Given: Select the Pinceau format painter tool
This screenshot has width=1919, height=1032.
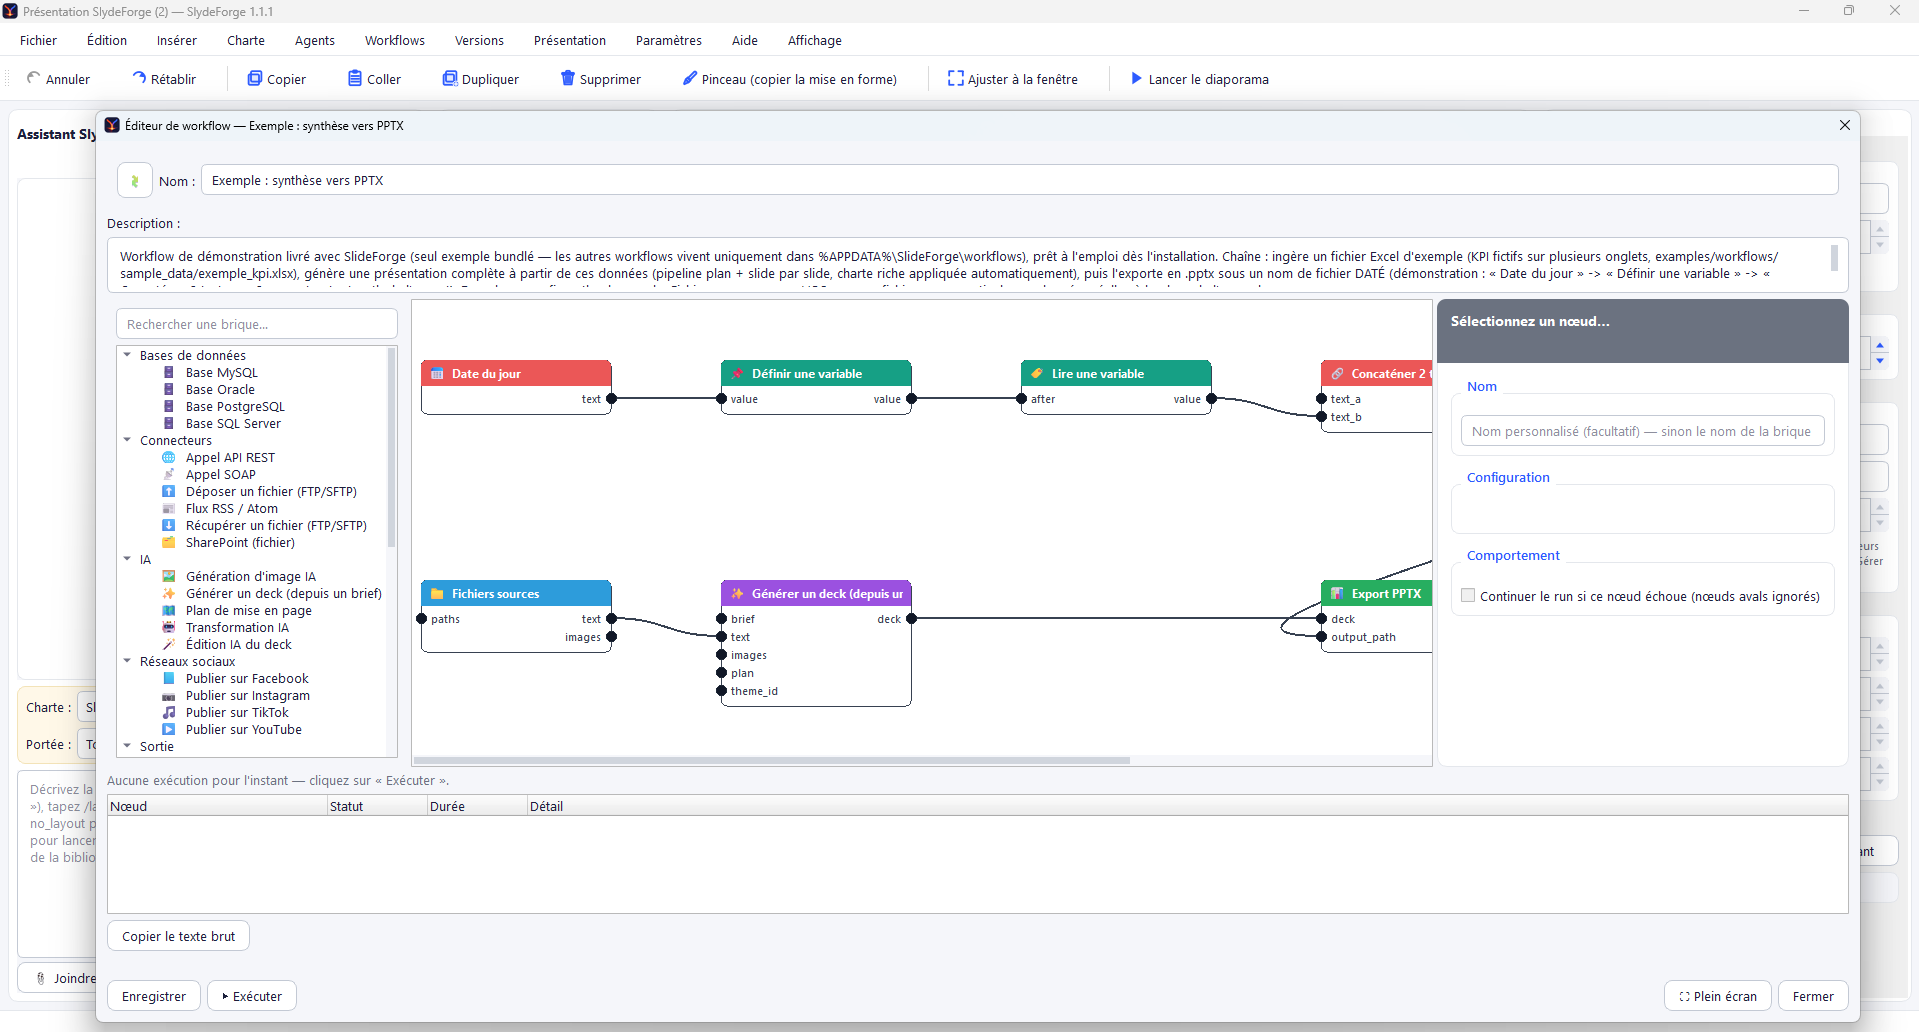Looking at the screenshot, I should (789, 79).
